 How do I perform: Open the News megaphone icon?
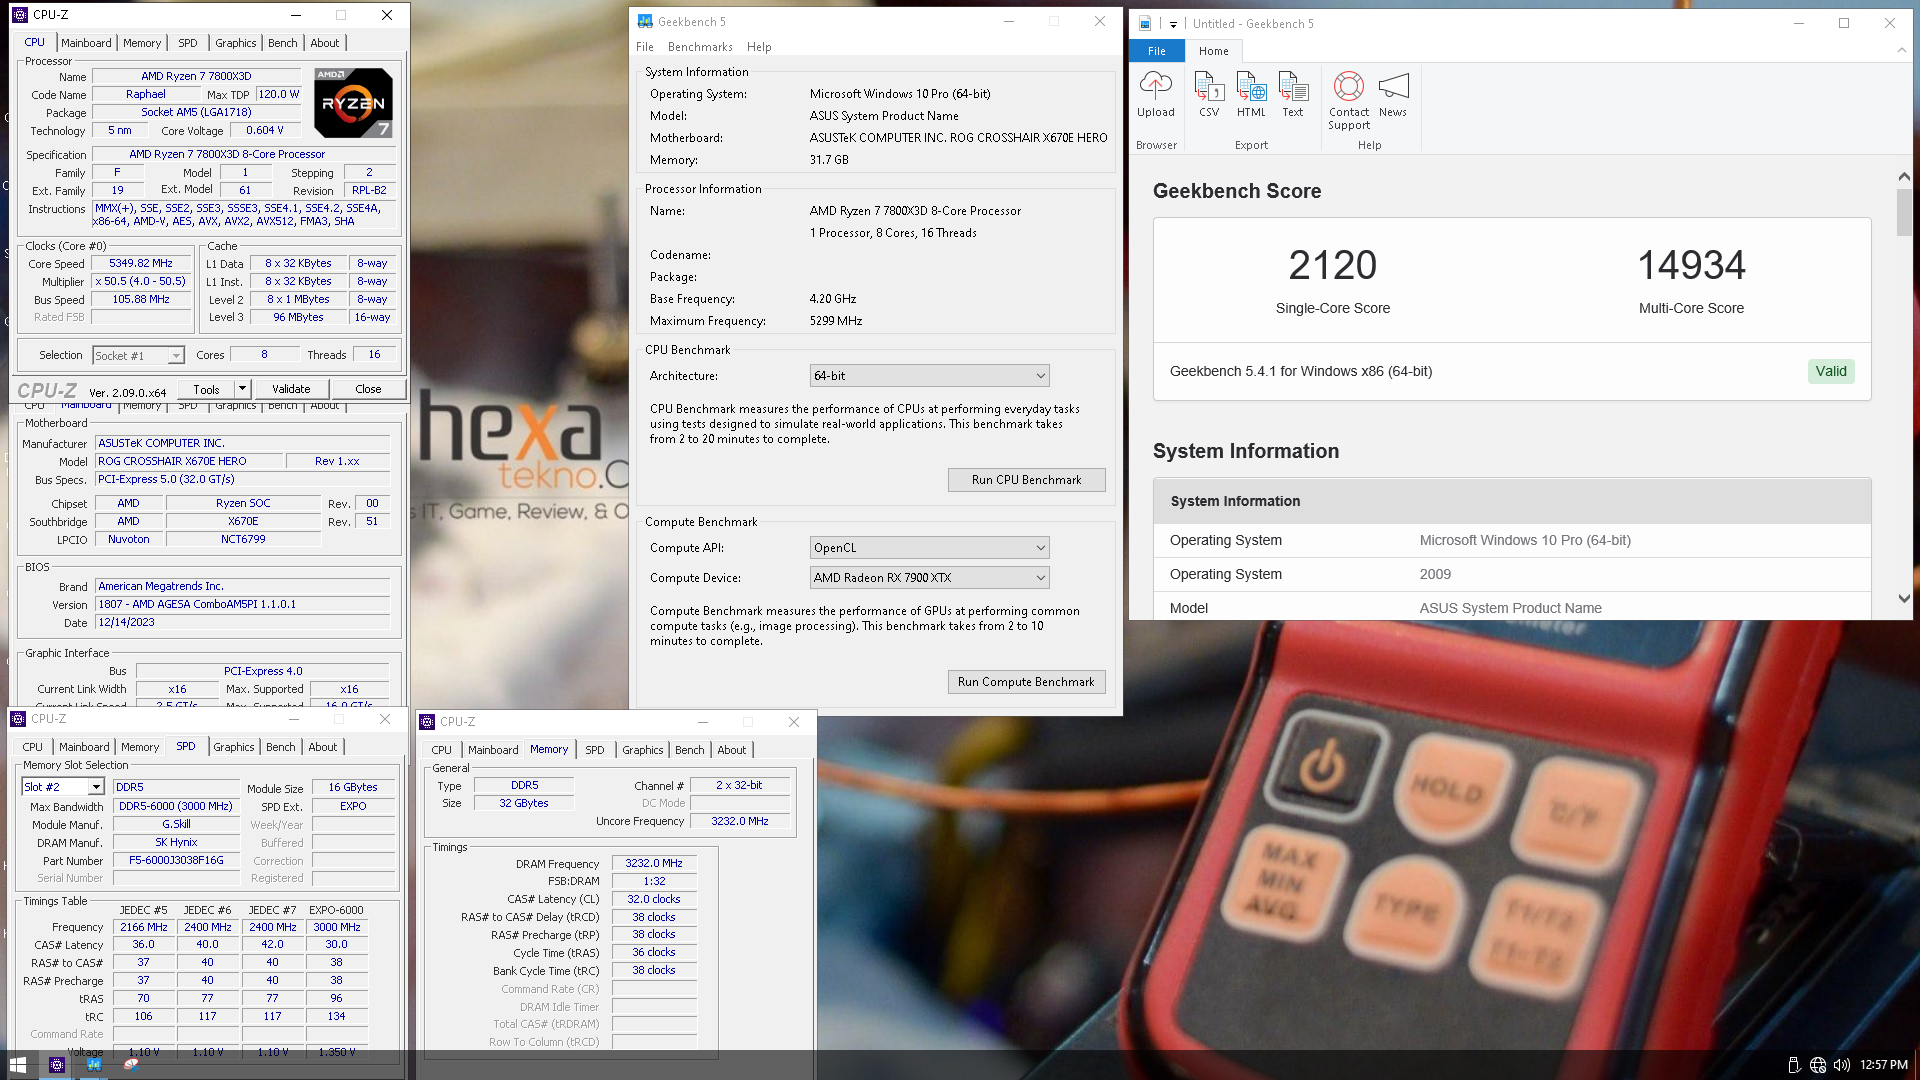click(x=1393, y=87)
